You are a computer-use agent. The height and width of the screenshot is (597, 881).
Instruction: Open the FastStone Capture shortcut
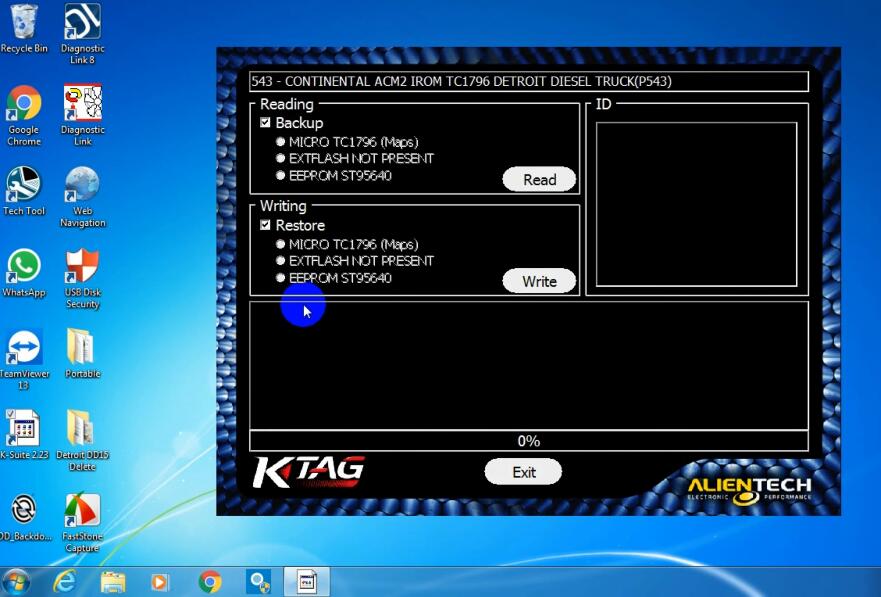tap(82, 522)
